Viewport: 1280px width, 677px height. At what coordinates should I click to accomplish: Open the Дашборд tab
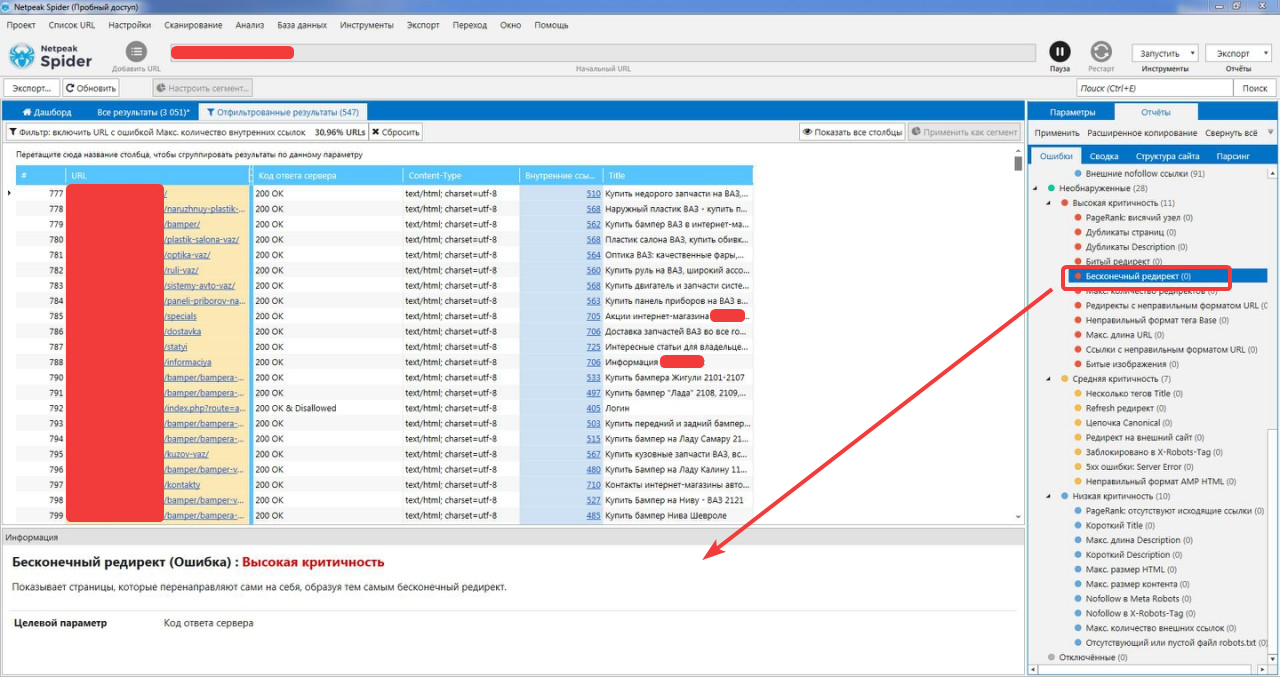point(46,112)
